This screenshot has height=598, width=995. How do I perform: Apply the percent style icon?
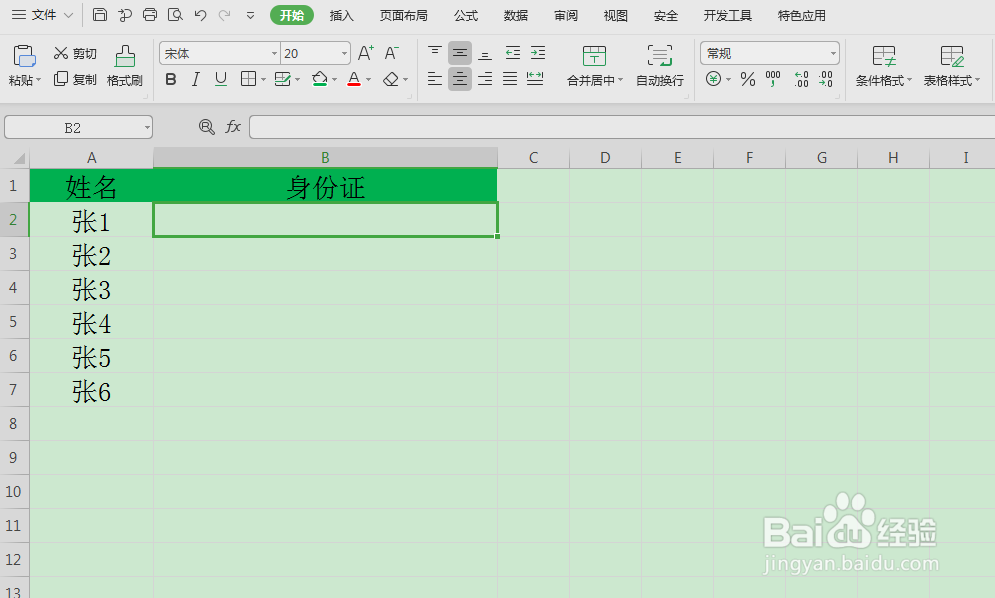coord(747,80)
